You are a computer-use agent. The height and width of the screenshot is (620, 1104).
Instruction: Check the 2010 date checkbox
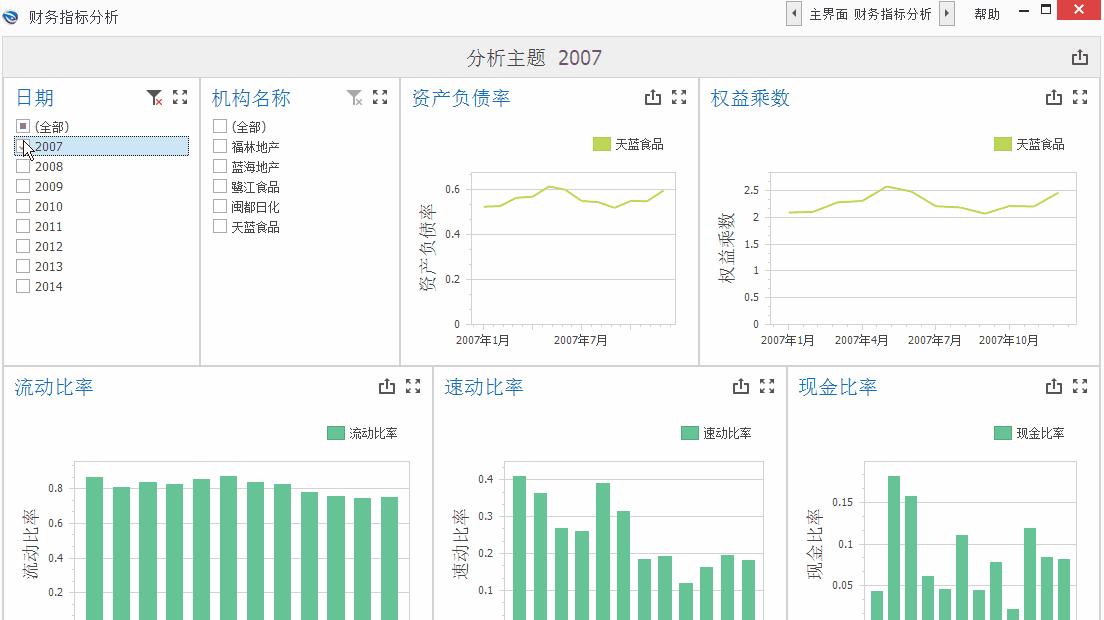(23, 206)
